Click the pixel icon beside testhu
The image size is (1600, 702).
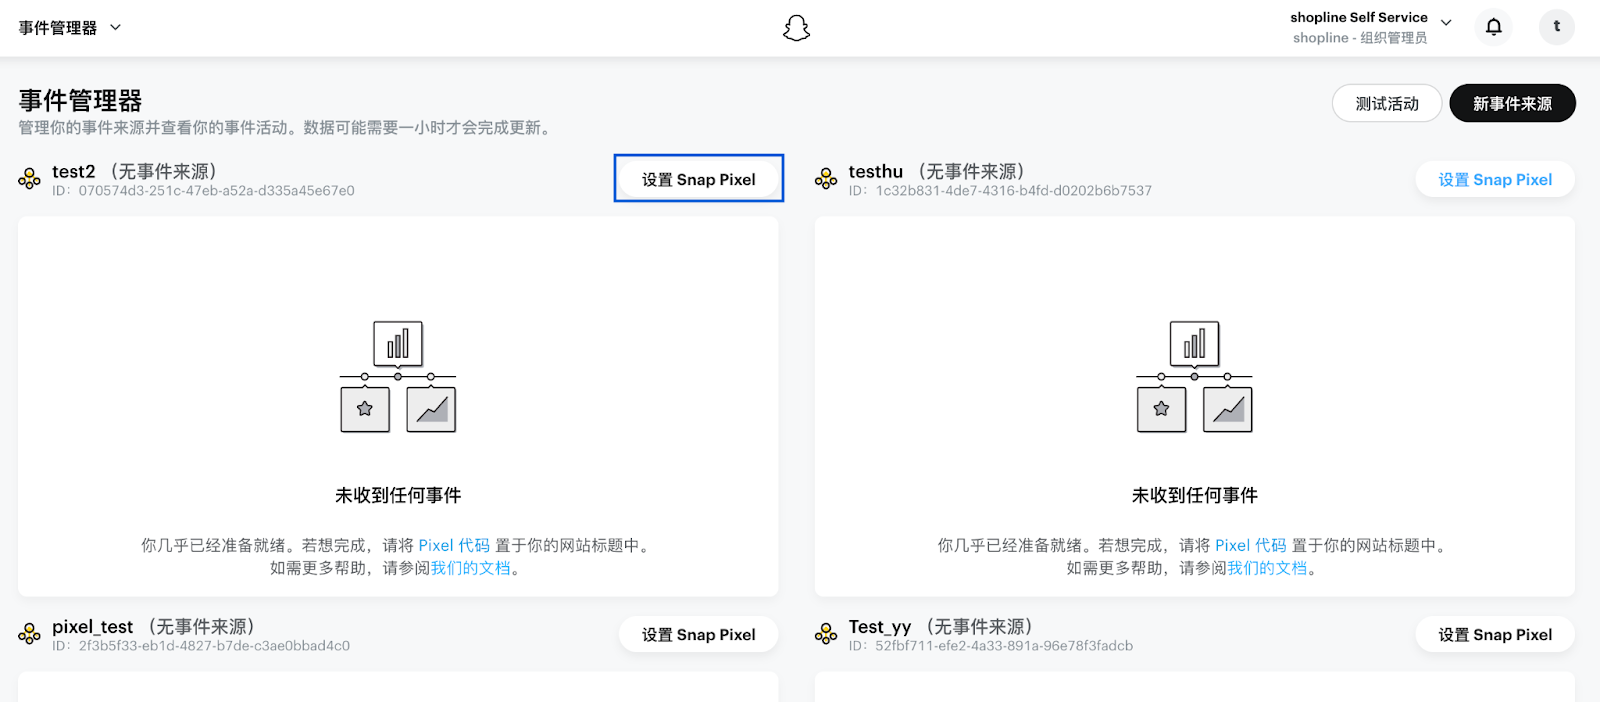pyautogui.click(x=826, y=179)
